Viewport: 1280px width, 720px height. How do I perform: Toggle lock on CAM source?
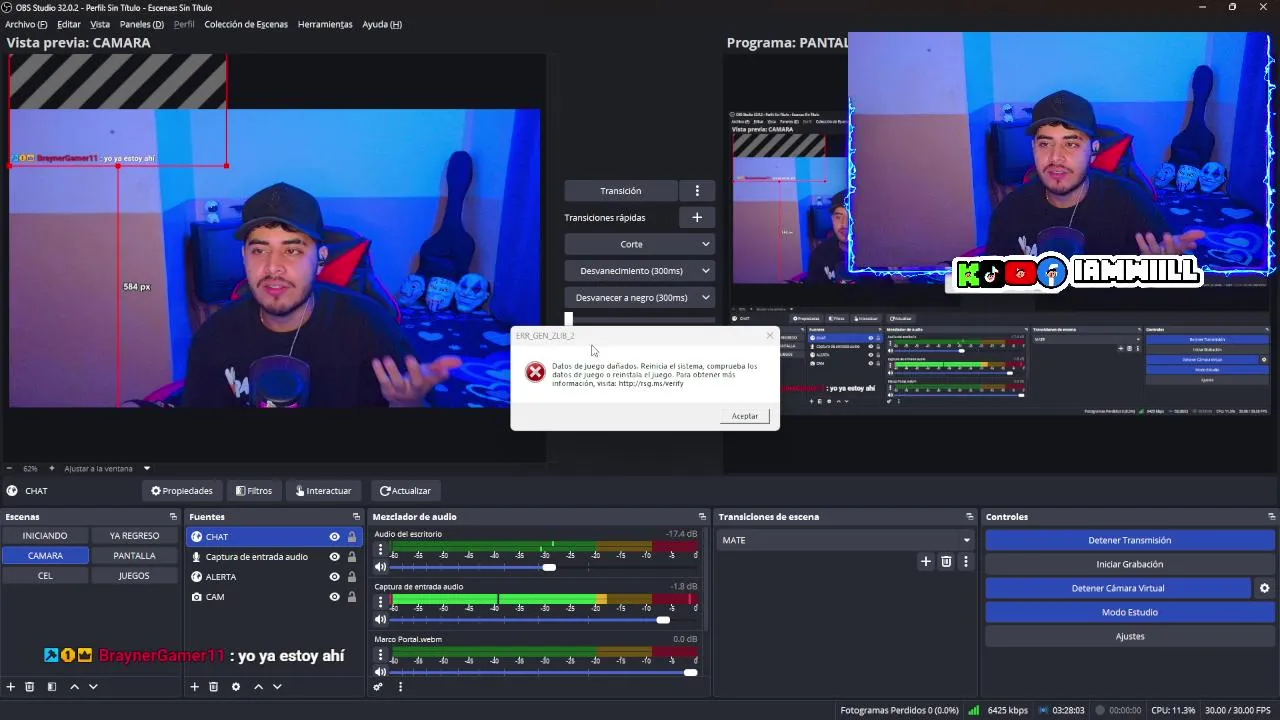tap(351, 597)
